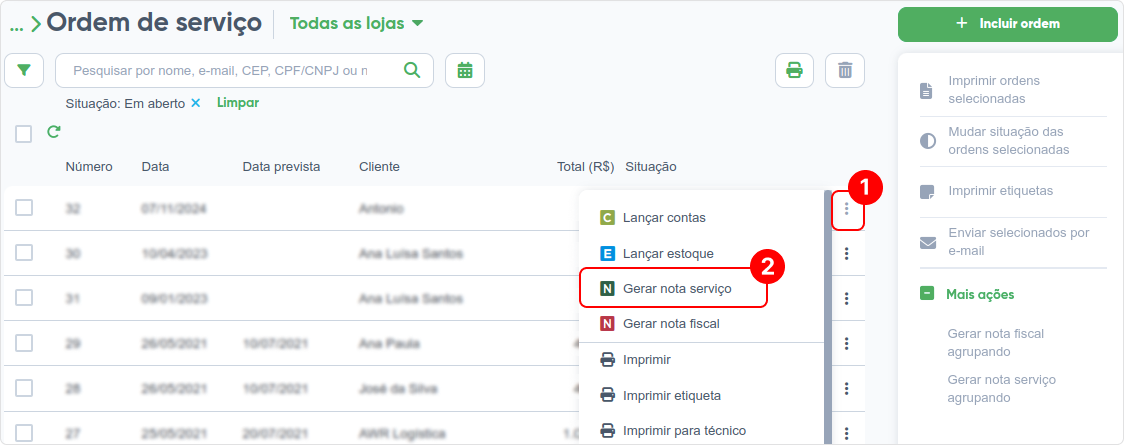Viewport: 1124px width, 445px height.
Task: Remove the 'Em aberto' filter with X
Action: coord(195,103)
